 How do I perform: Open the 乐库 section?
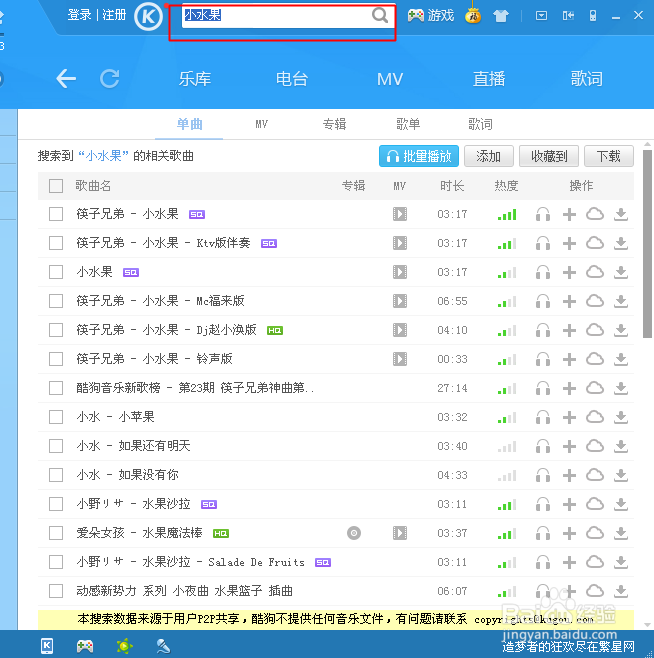[195, 78]
